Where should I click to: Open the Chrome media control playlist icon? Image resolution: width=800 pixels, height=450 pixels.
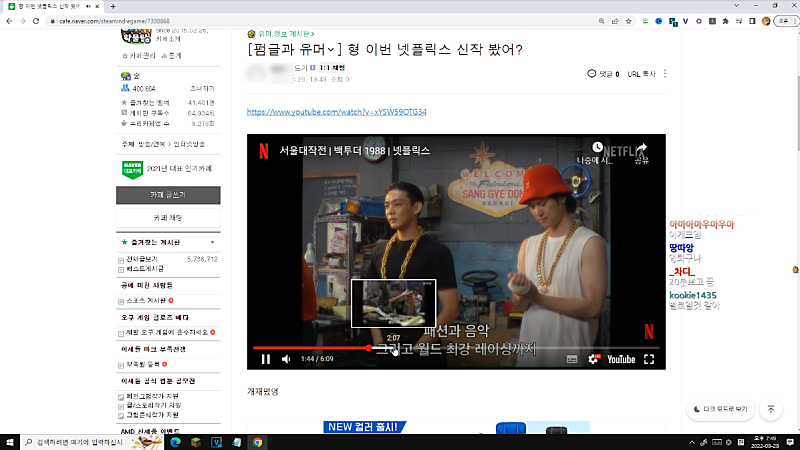[x=739, y=21]
